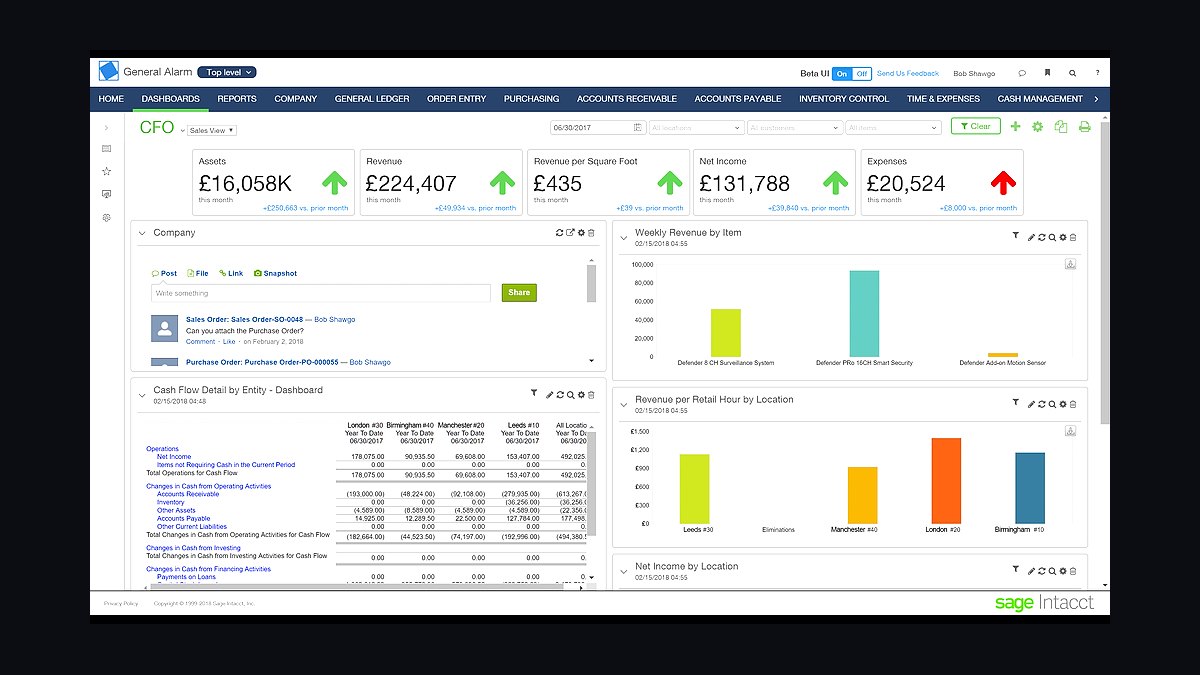
Task: Export the Revenue per Retail Hour chart
Action: (1070, 431)
